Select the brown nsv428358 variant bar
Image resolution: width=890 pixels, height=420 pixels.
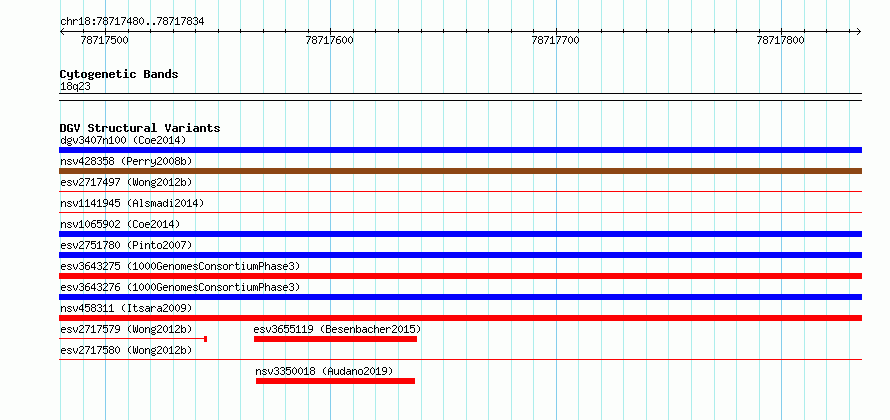tap(460, 171)
